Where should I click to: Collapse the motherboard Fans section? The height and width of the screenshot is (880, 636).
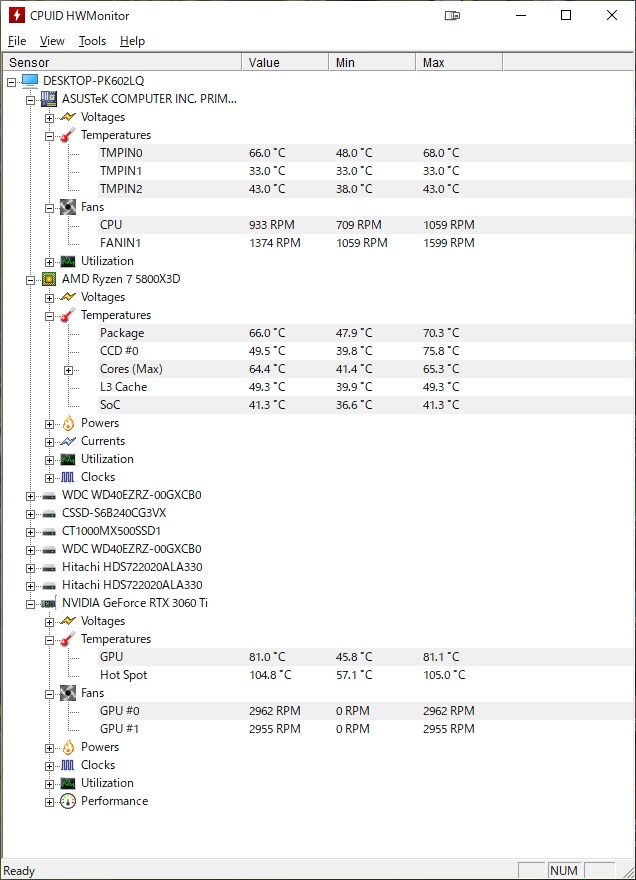[x=49, y=208]
